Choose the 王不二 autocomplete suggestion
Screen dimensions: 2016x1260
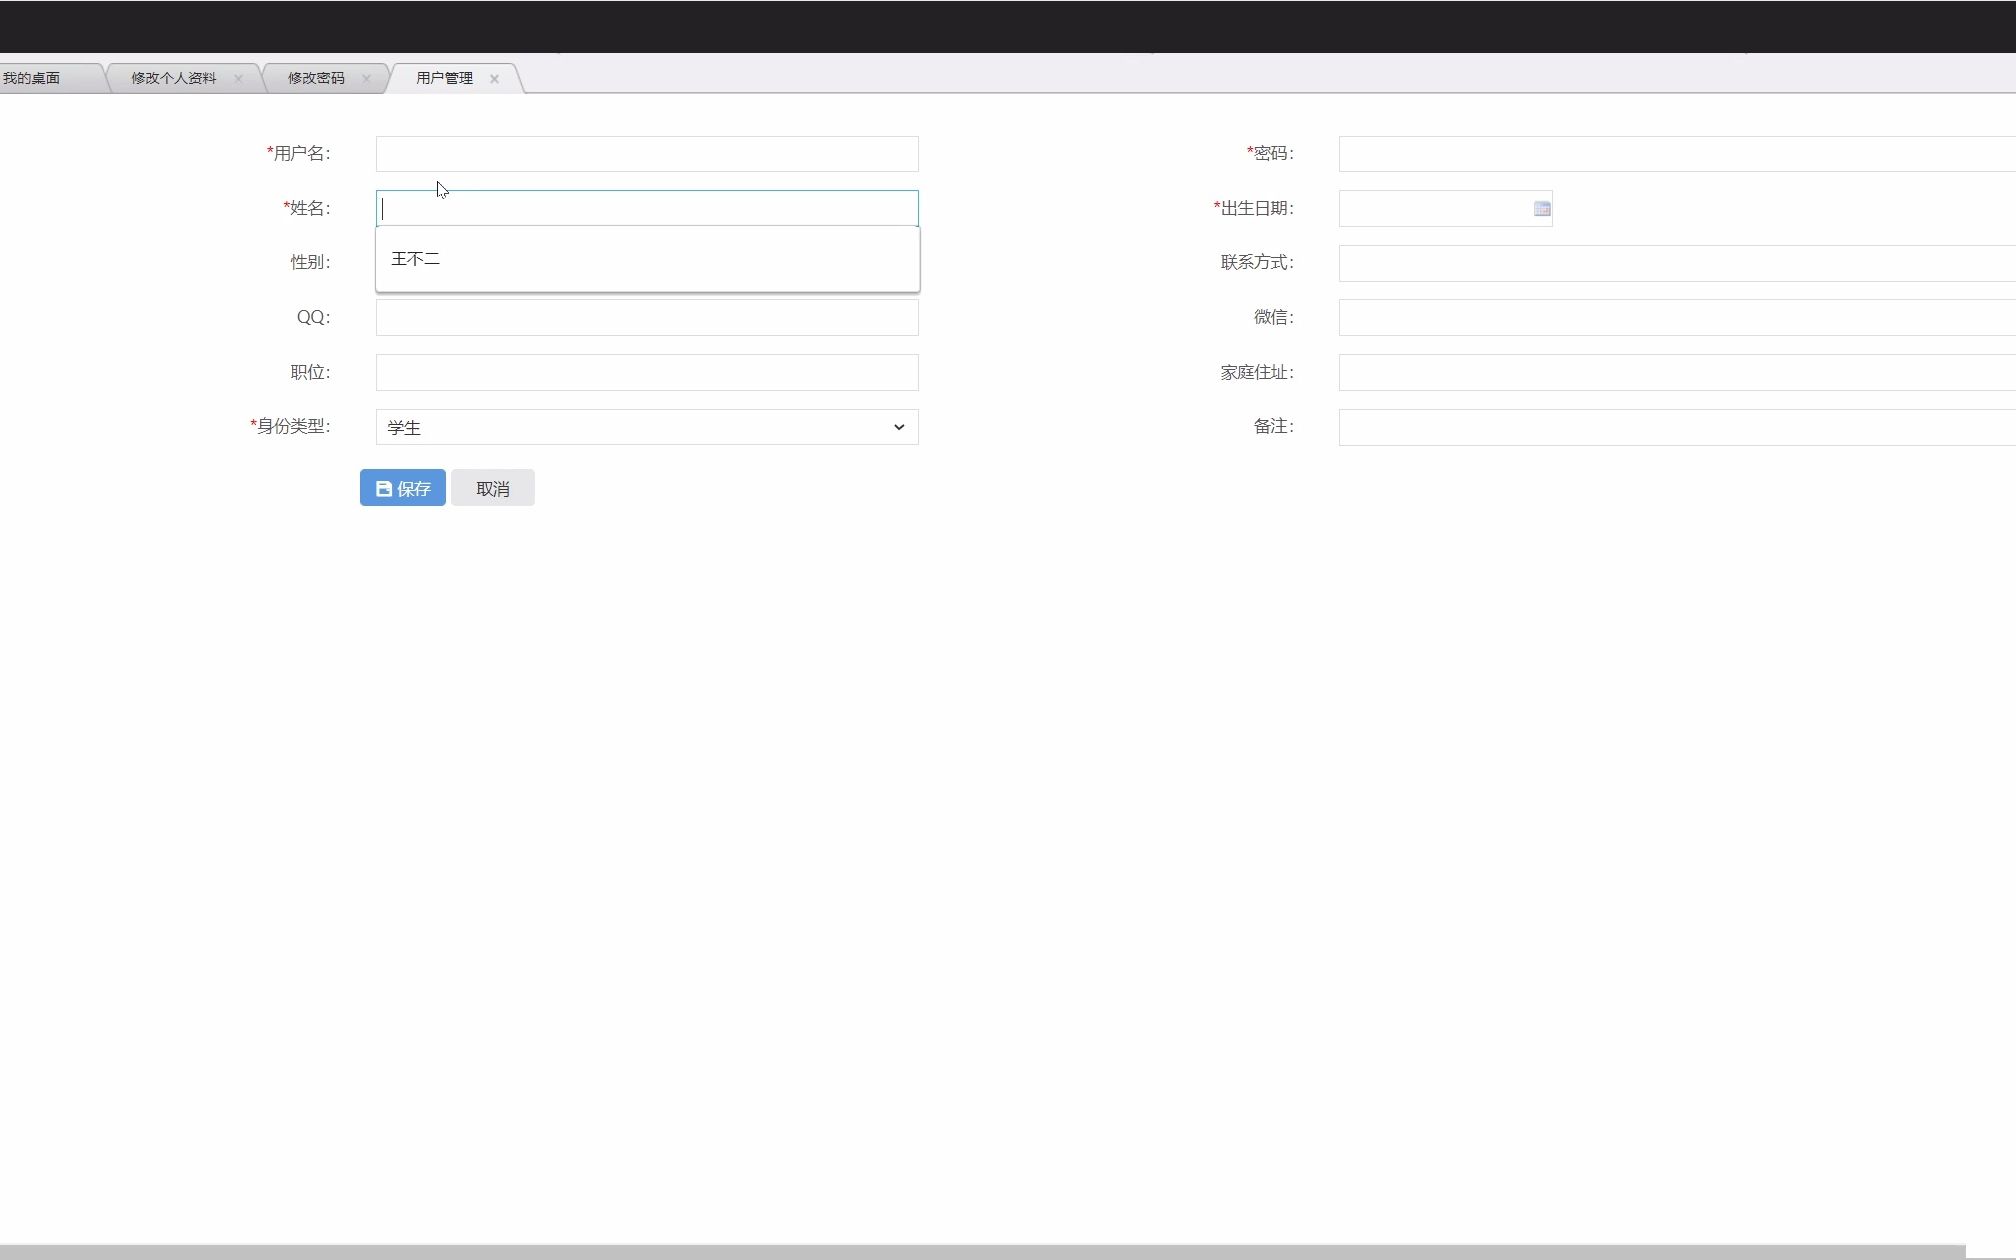point(647,259)
